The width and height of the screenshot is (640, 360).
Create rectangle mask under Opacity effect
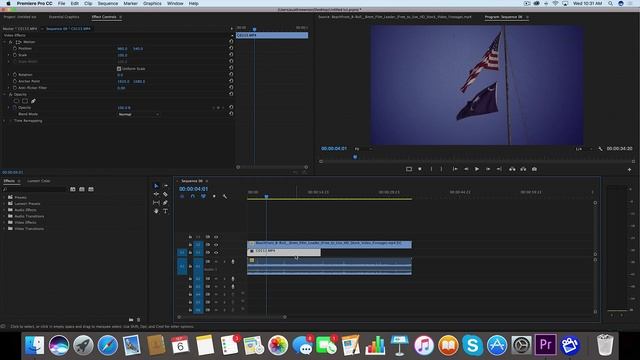(25, 101)
